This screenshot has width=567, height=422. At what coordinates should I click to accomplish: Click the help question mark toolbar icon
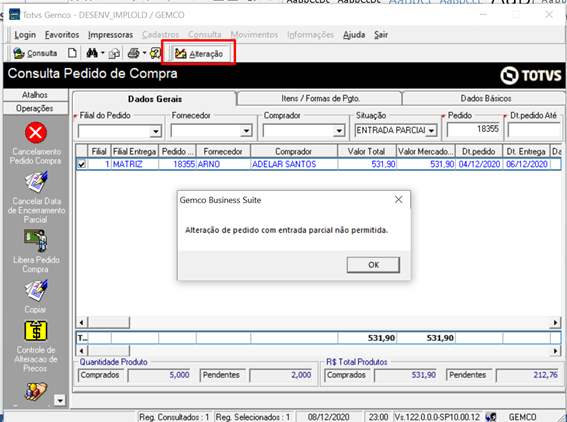[155, 53]
